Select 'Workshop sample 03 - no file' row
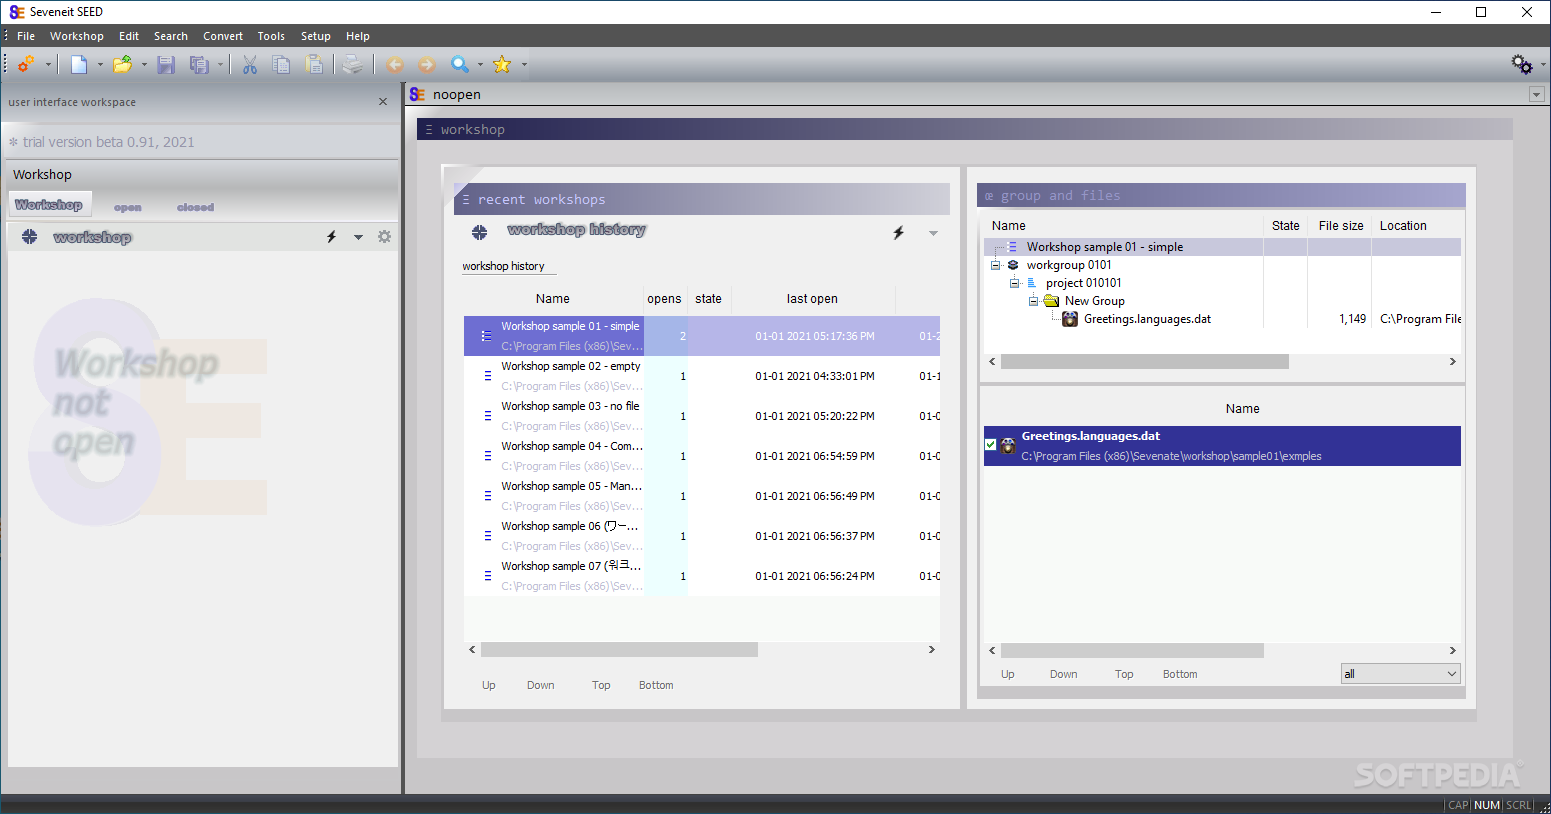 pyautogui.click(x=701, y=416)
